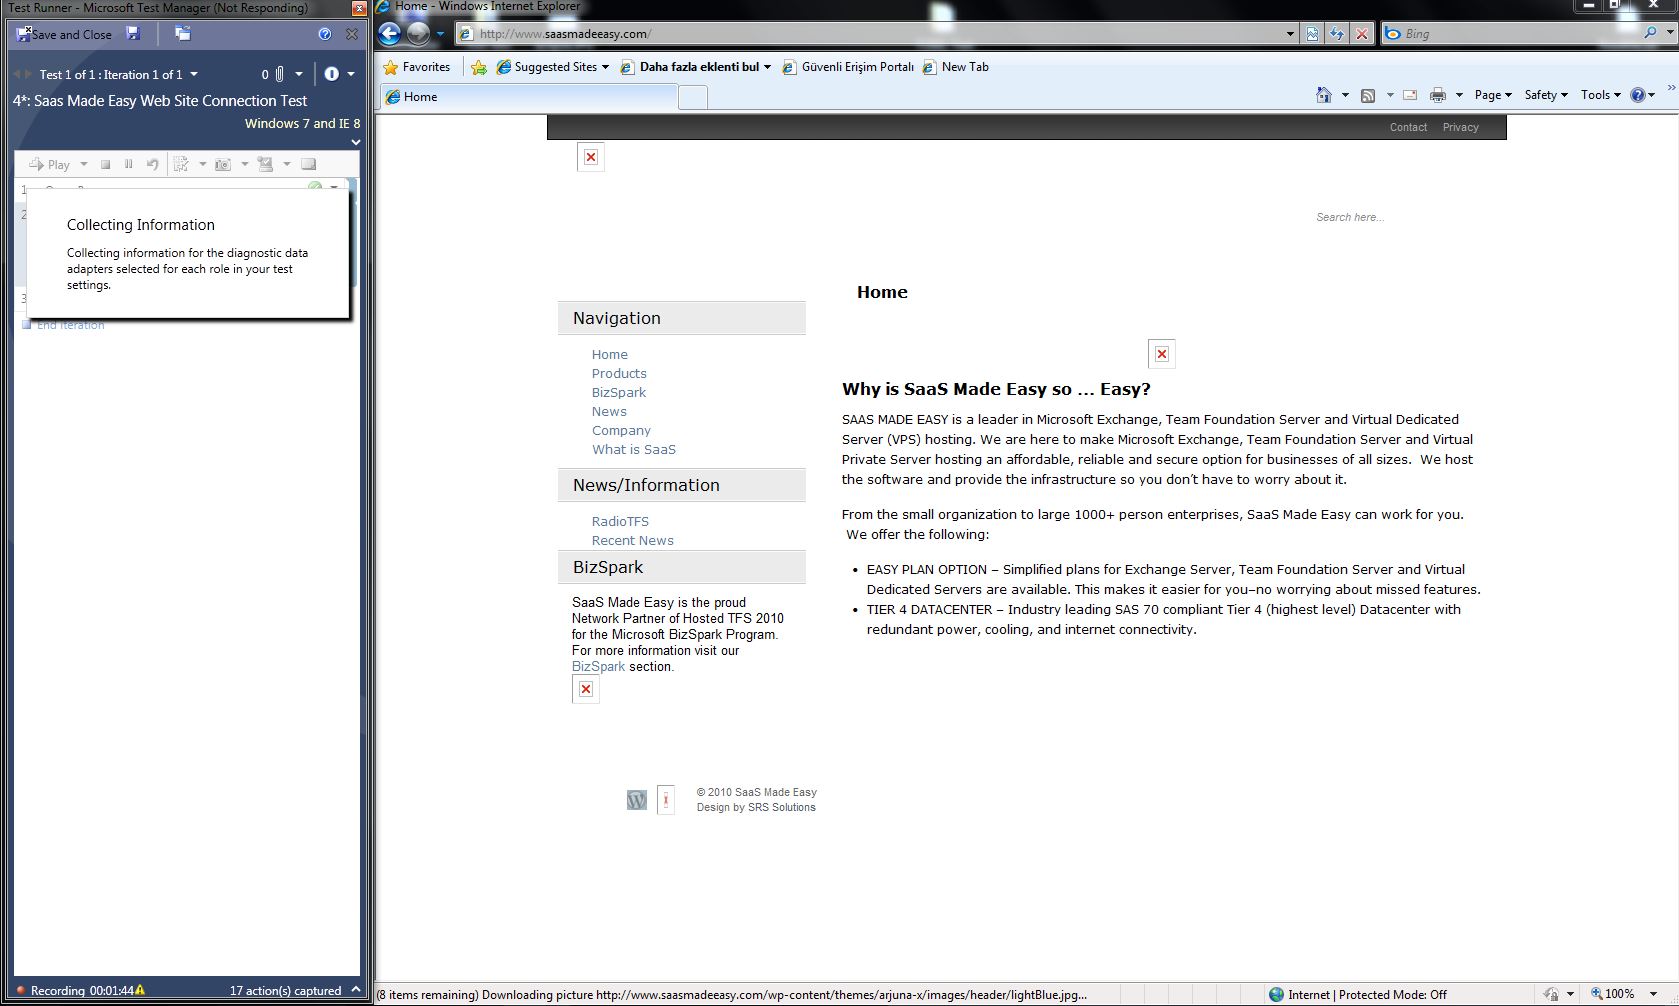This screenshot has width=1679, height=1006.
Task: Click the paperclip attachments icon
Action: 280,74
